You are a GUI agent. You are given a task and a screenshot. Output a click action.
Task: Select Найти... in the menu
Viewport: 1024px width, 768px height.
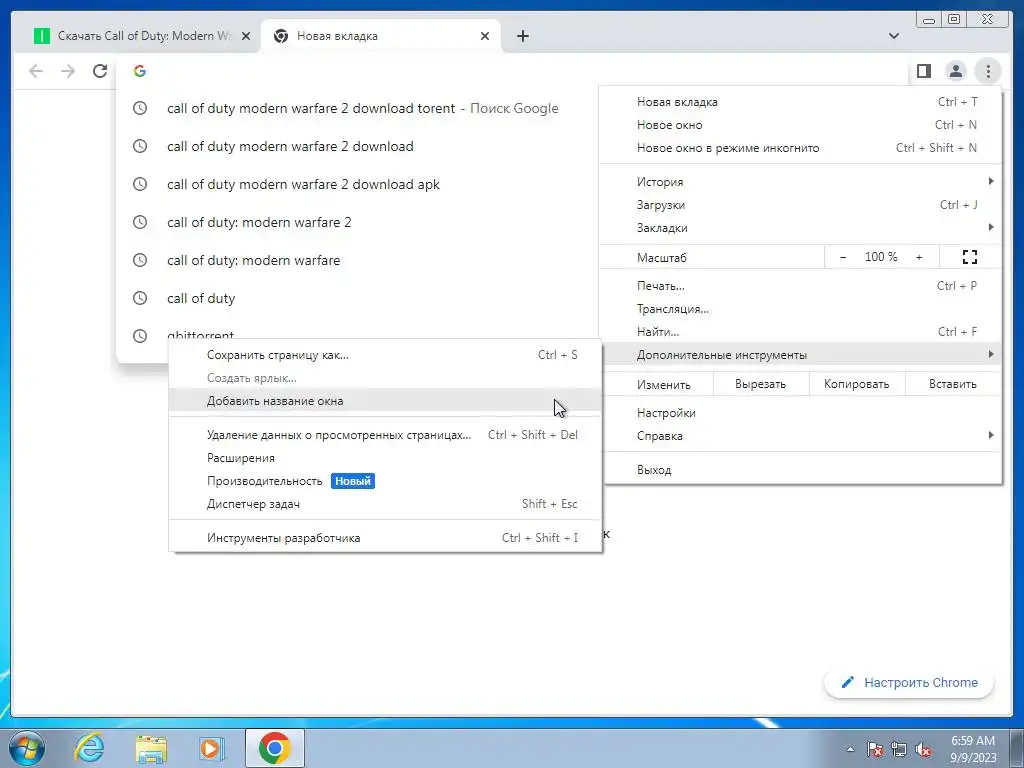801,331
